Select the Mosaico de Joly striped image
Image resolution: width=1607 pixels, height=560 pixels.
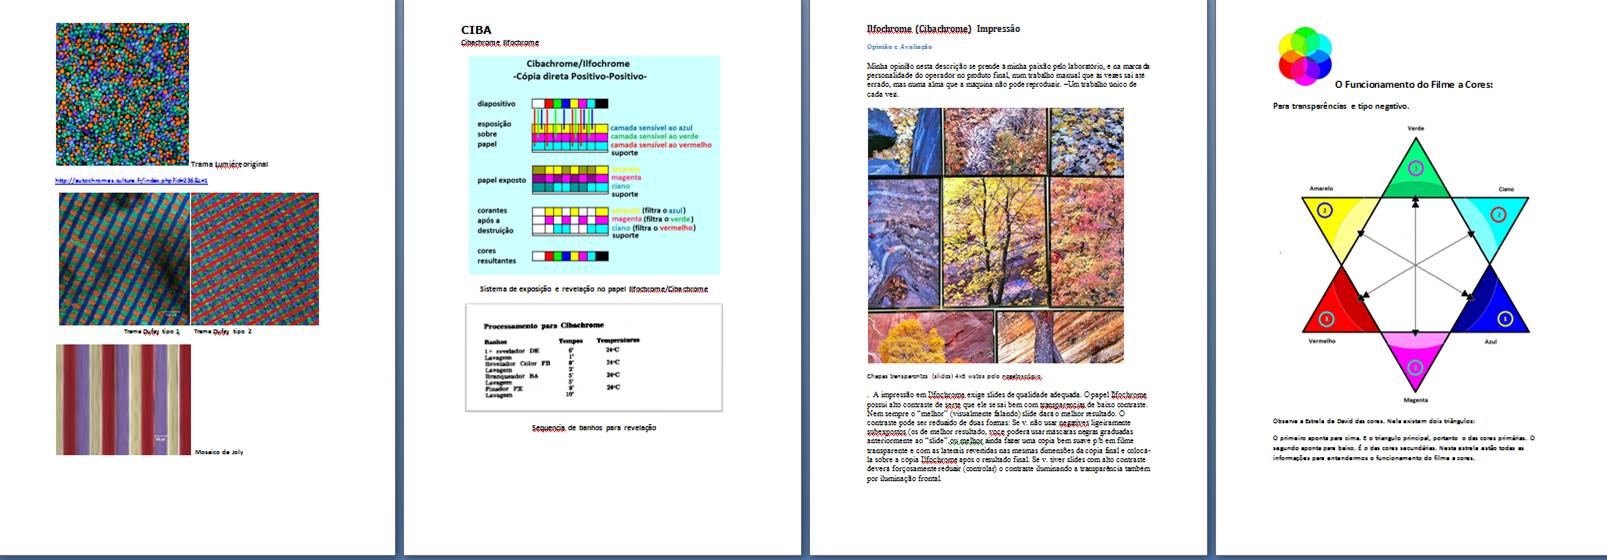[x=123, y=399]
